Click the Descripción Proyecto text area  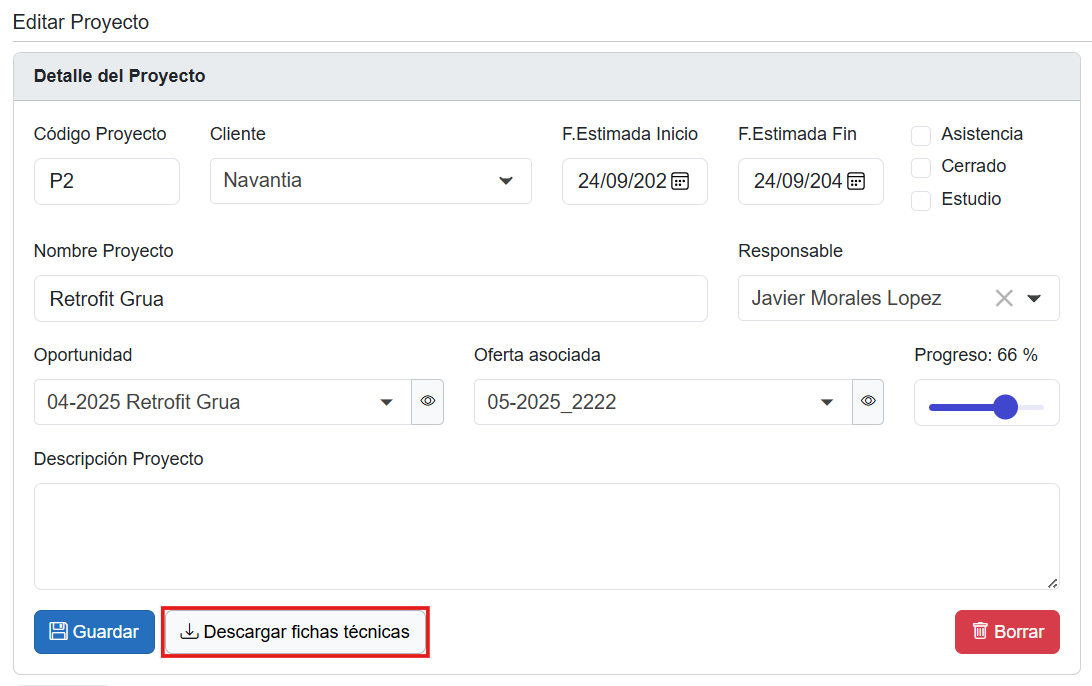coord(546,536)
